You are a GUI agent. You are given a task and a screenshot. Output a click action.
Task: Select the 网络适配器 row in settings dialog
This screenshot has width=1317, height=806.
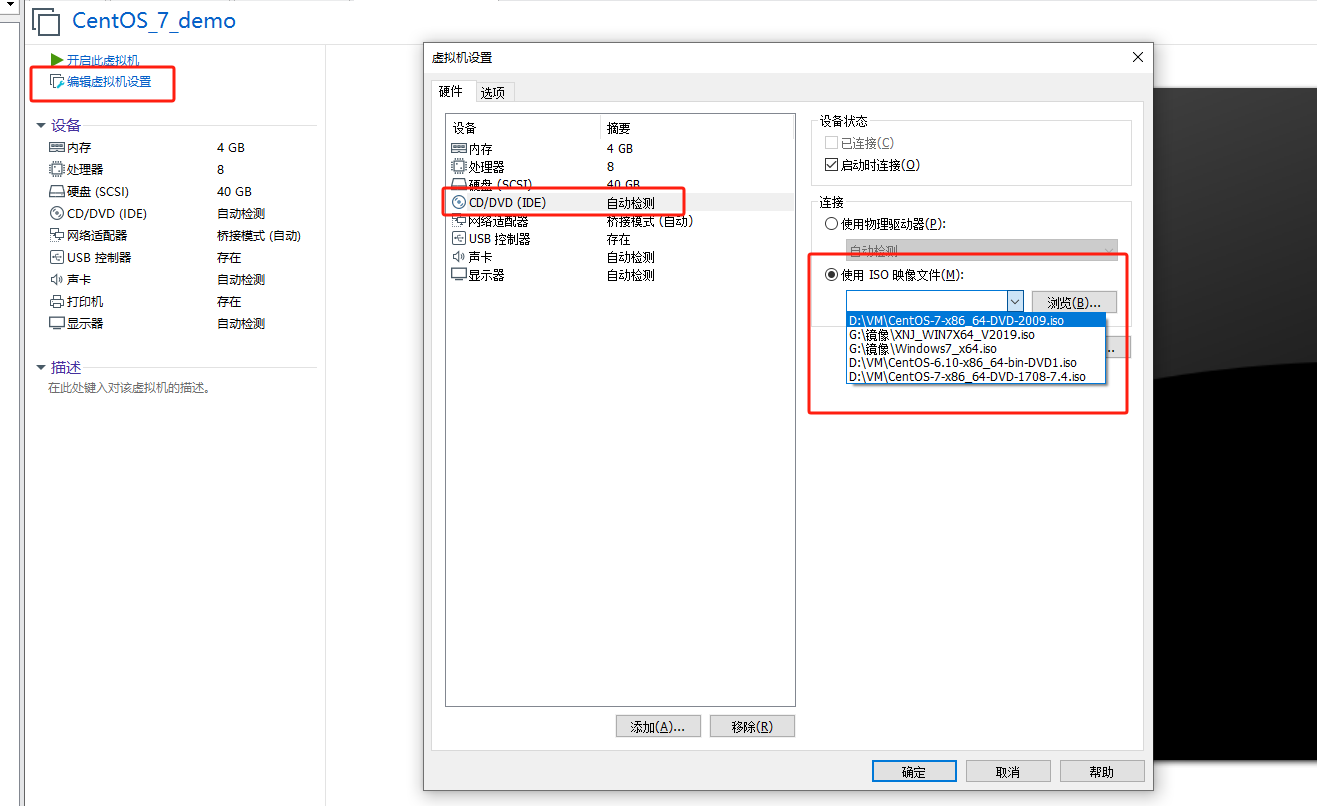(620, 221)
